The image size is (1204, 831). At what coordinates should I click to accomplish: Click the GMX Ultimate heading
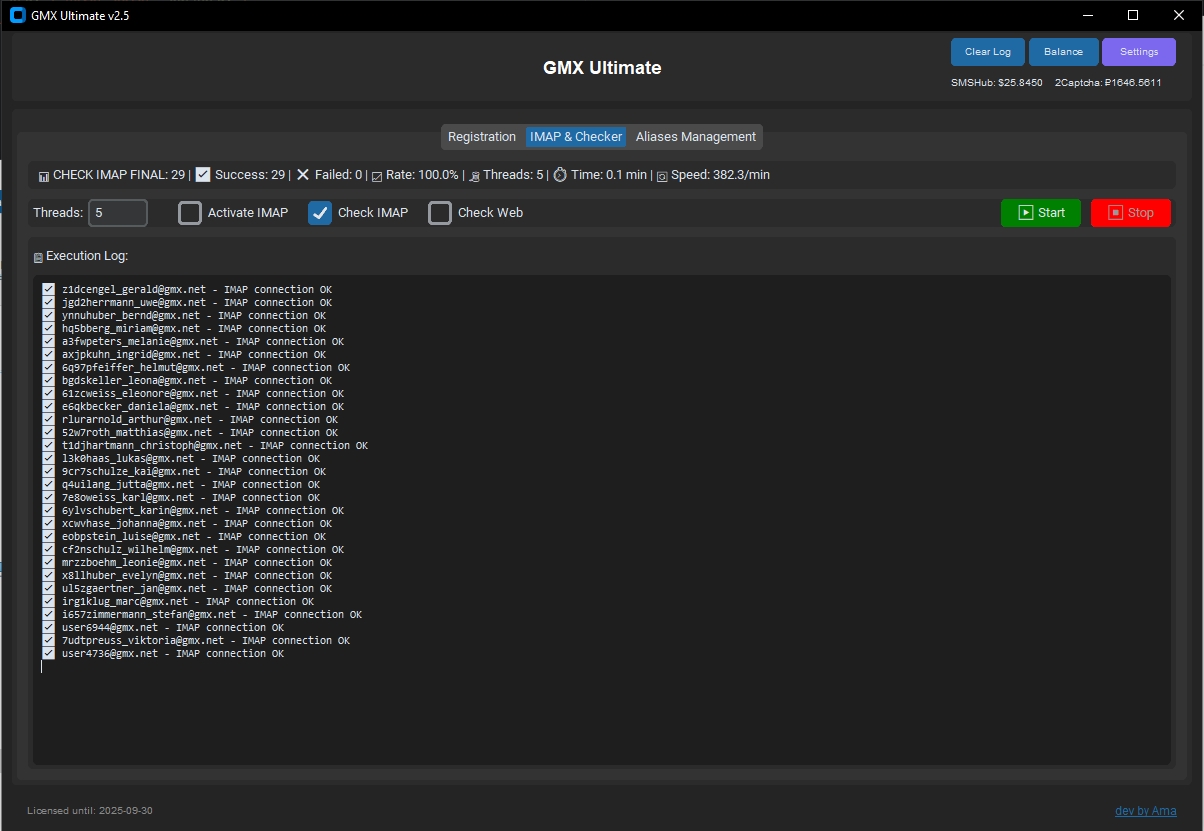tap(602, 68)
